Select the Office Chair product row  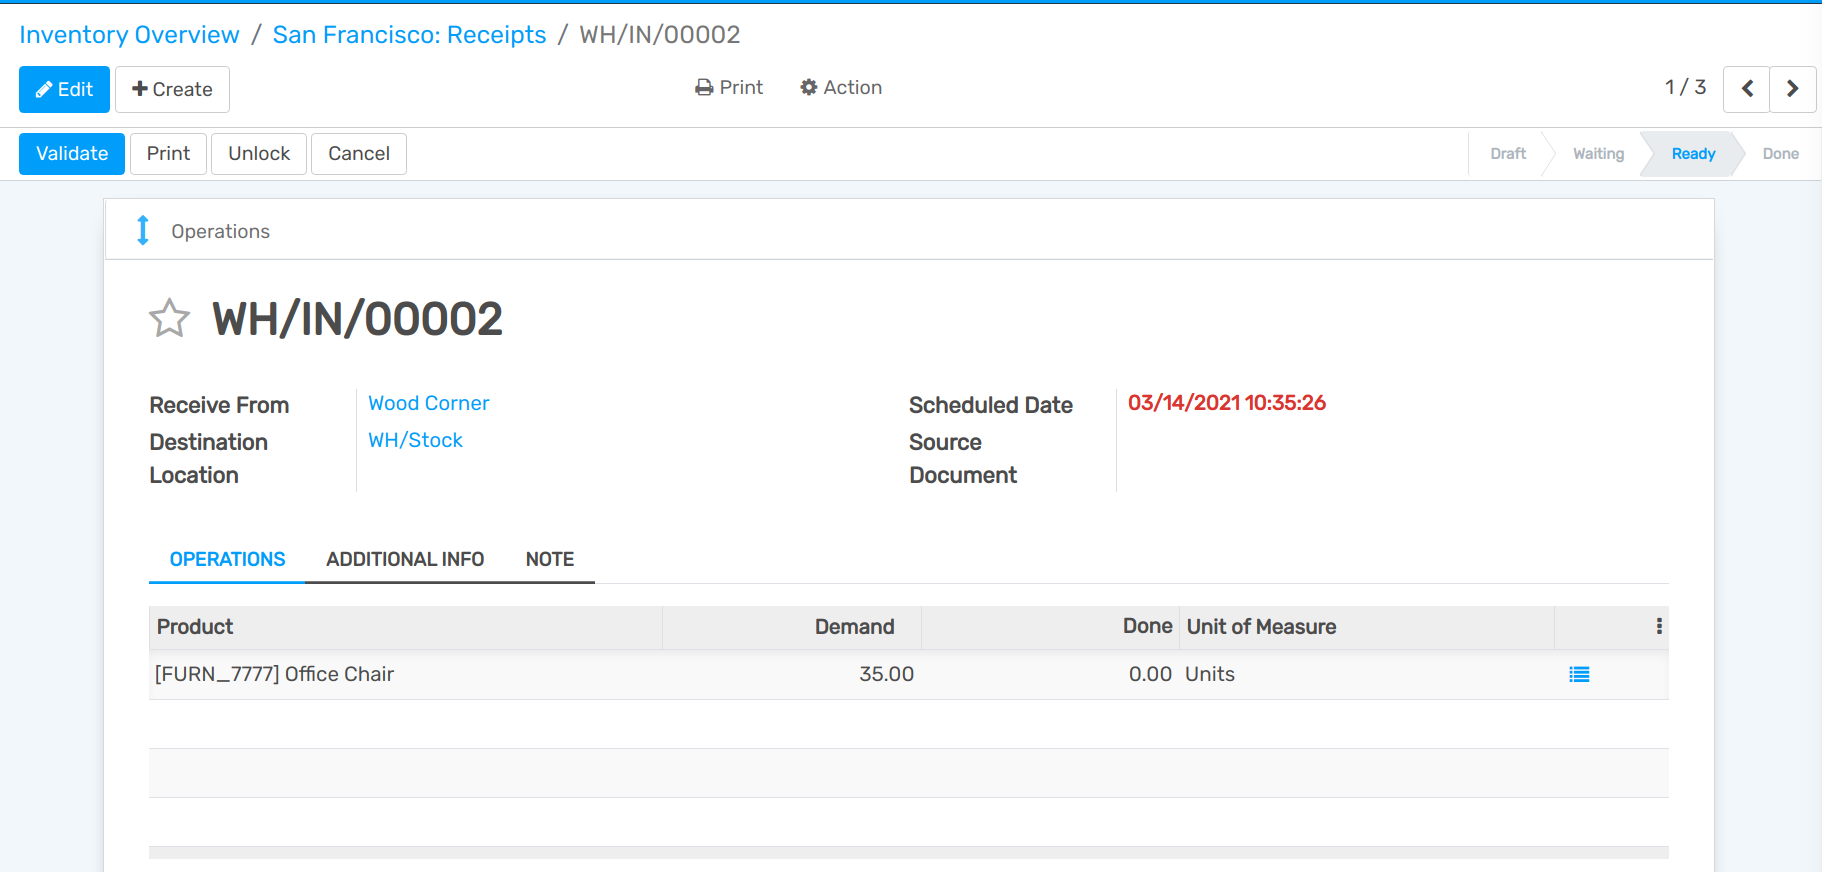pos(275,675)
